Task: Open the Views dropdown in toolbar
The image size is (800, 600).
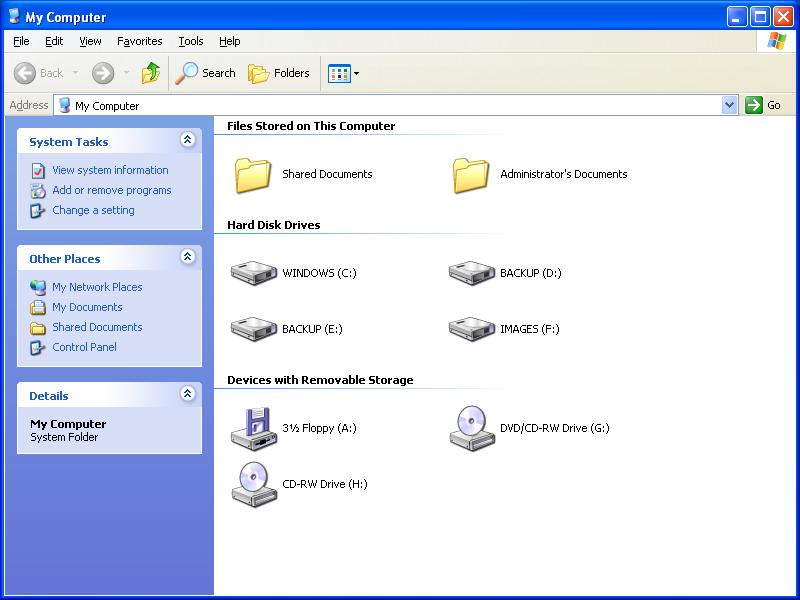Action: coord(344,73)
